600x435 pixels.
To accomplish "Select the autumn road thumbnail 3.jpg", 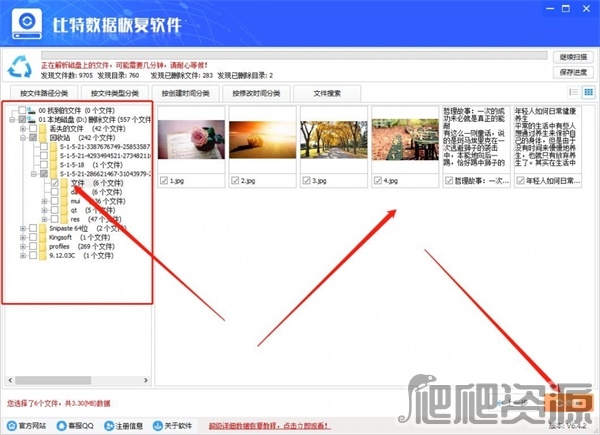I will [334, 140].
